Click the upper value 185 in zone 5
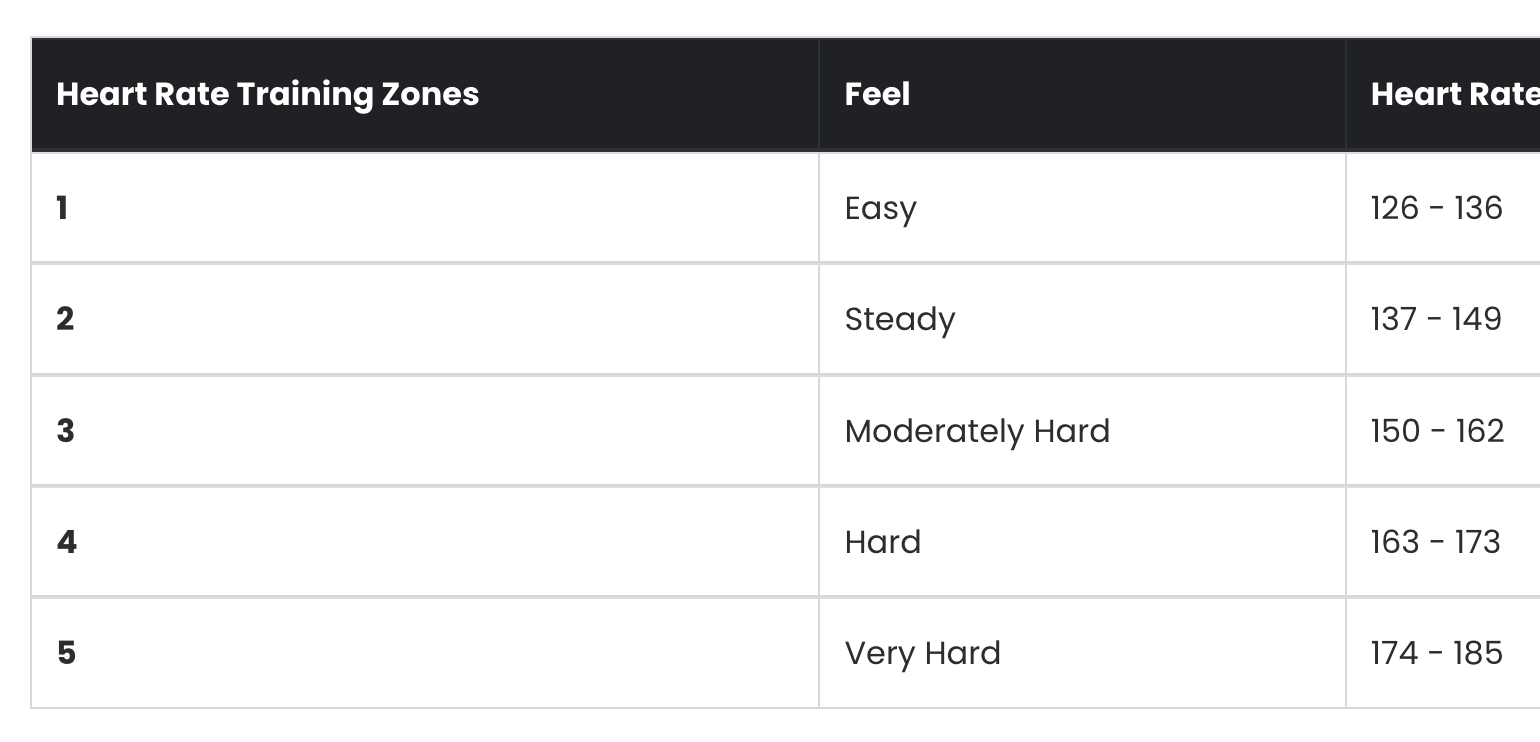 coord(1478,653)
